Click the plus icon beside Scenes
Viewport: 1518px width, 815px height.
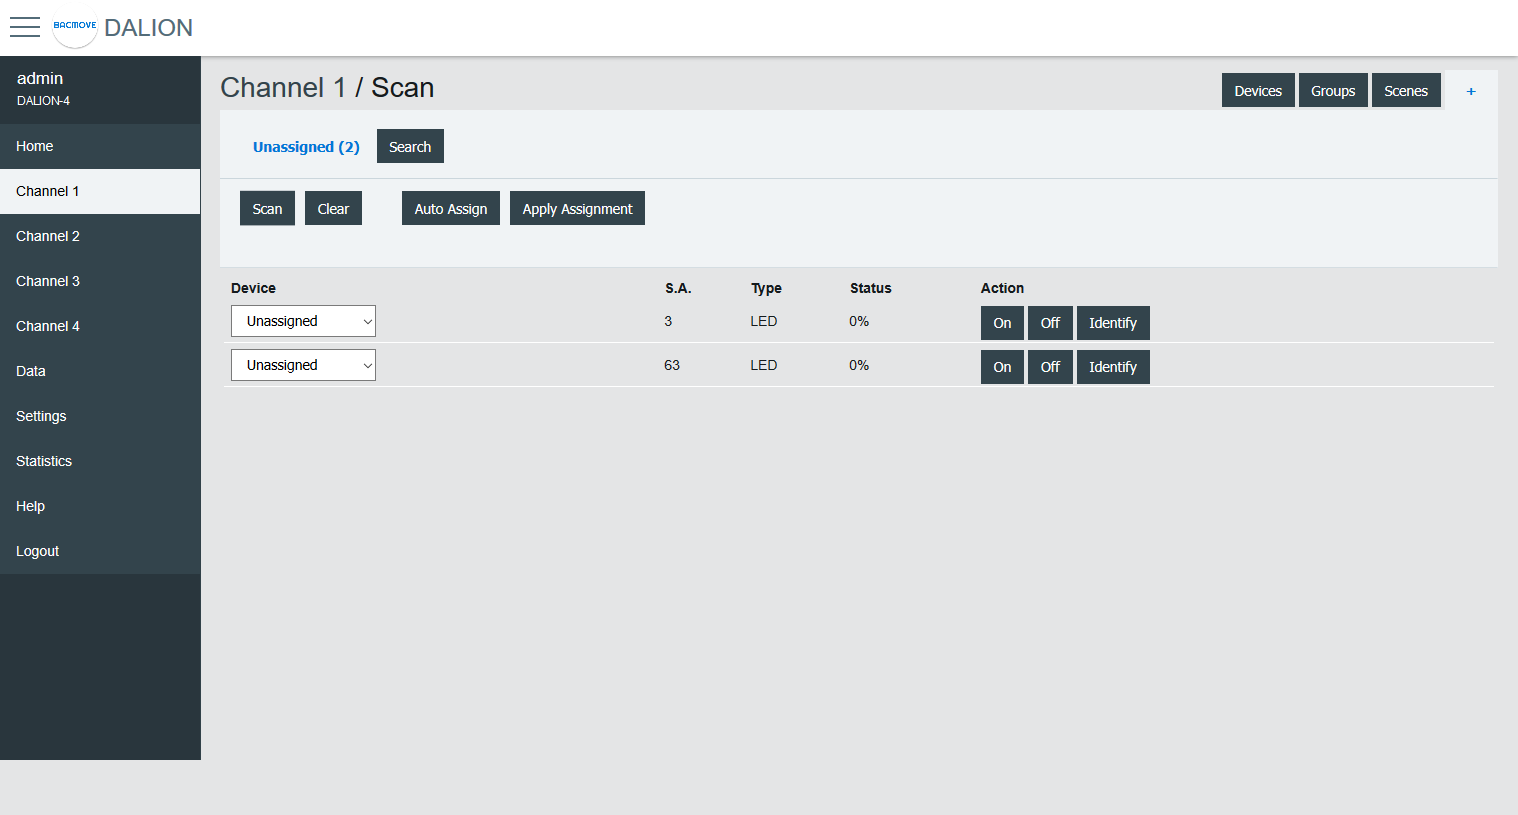1470,91
